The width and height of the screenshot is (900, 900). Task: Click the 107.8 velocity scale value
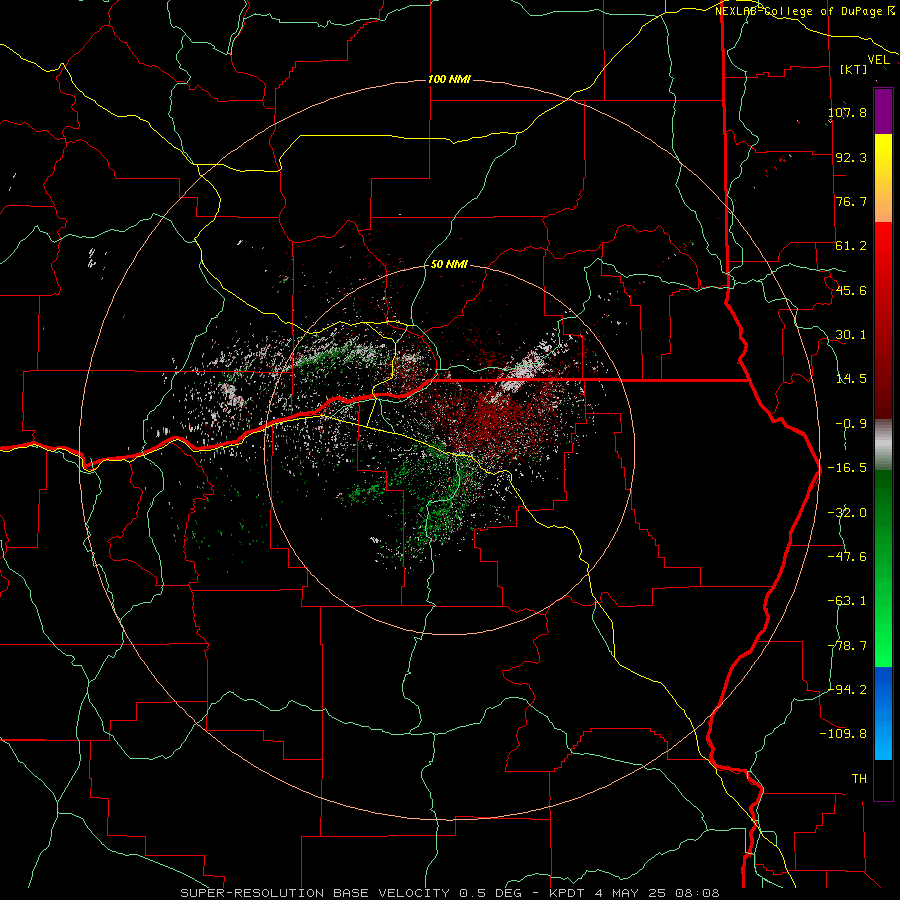pyautogui.click(x=847, y=112)
